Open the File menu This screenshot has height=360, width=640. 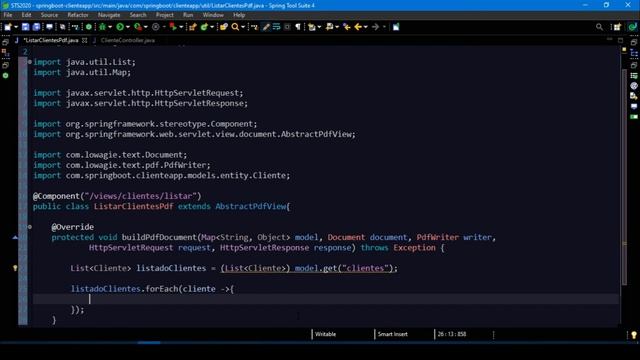coord(8,15)
